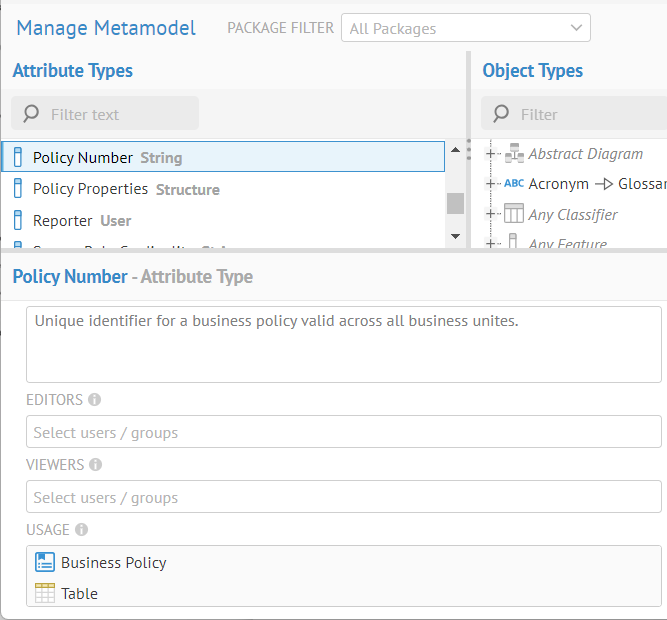Click the Any Classifier table icon
Image resolution: width=667 pixels, height=620 pixels.
pos(513,214)
